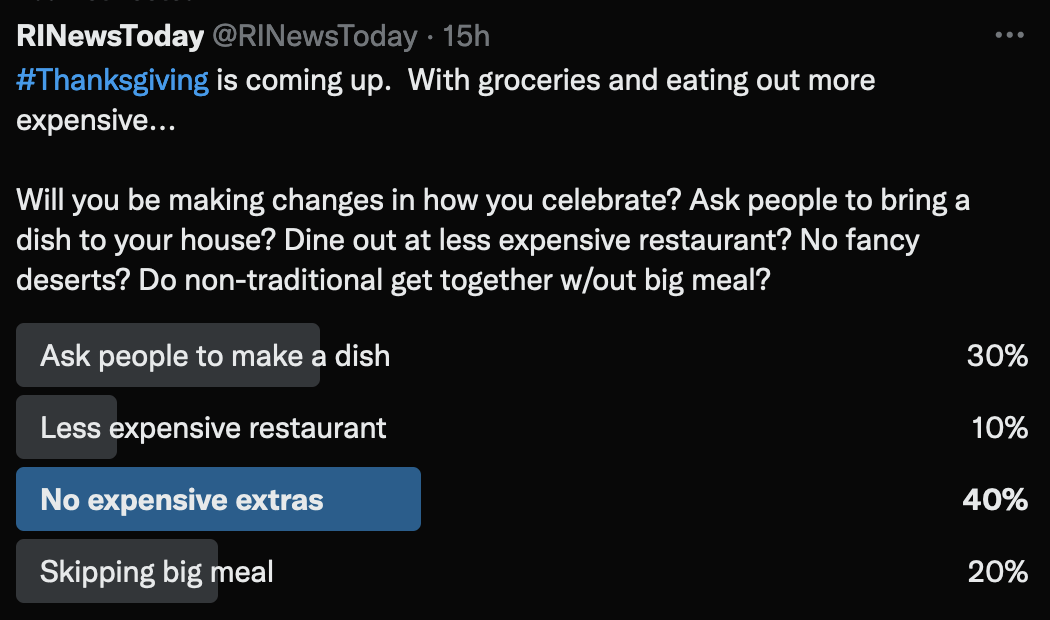This screenshot has height=620, width=1050.
Task: Click the @RINewsToday handle
Action: pos(312,37)
